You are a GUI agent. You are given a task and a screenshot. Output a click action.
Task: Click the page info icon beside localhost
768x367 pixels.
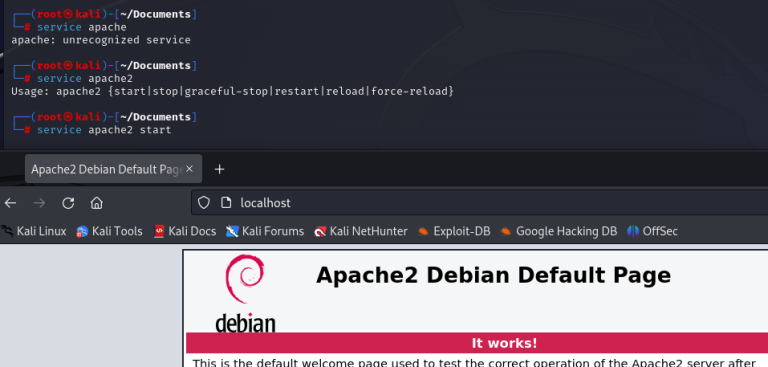click(x=226, y=203)
